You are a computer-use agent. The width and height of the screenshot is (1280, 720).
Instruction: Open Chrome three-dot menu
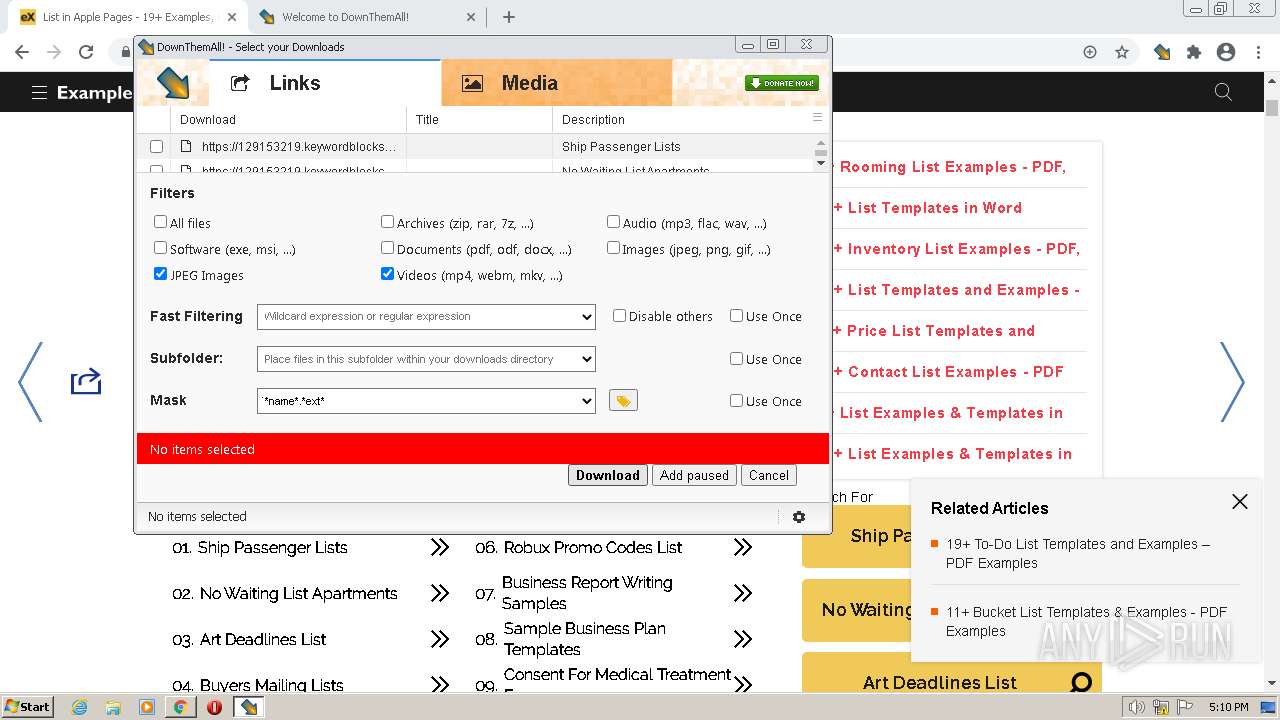pyautogui.click(x=1258, y=52)
